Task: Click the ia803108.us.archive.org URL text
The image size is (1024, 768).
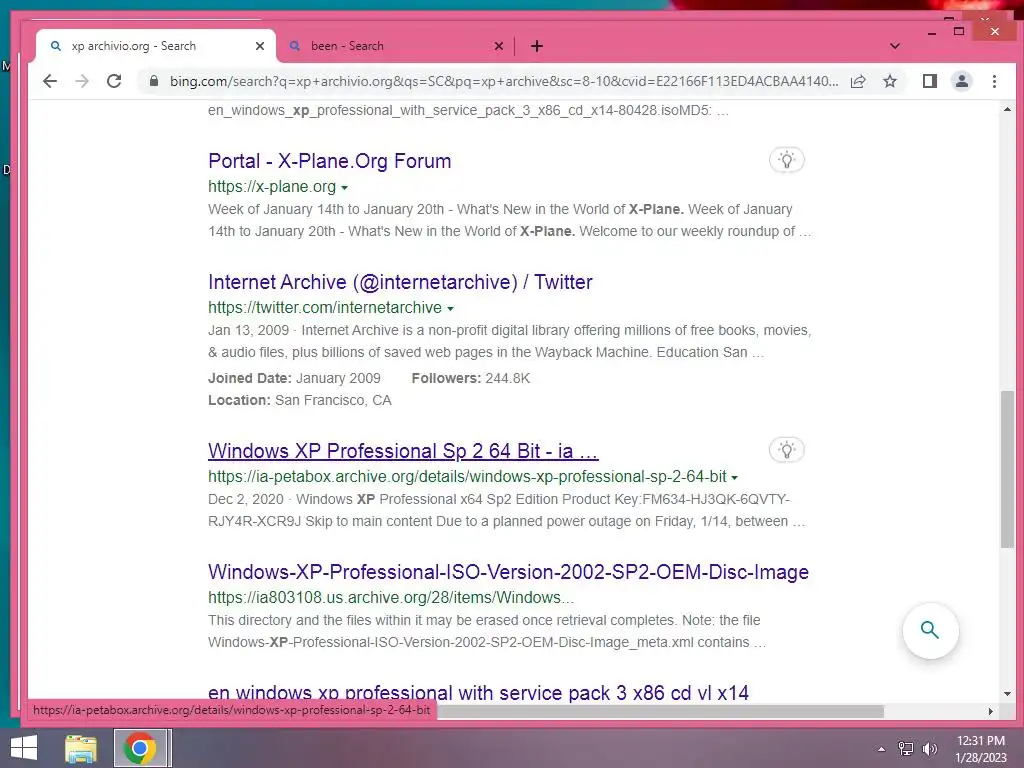Action: pyautogui.click(x=391, y=597)
